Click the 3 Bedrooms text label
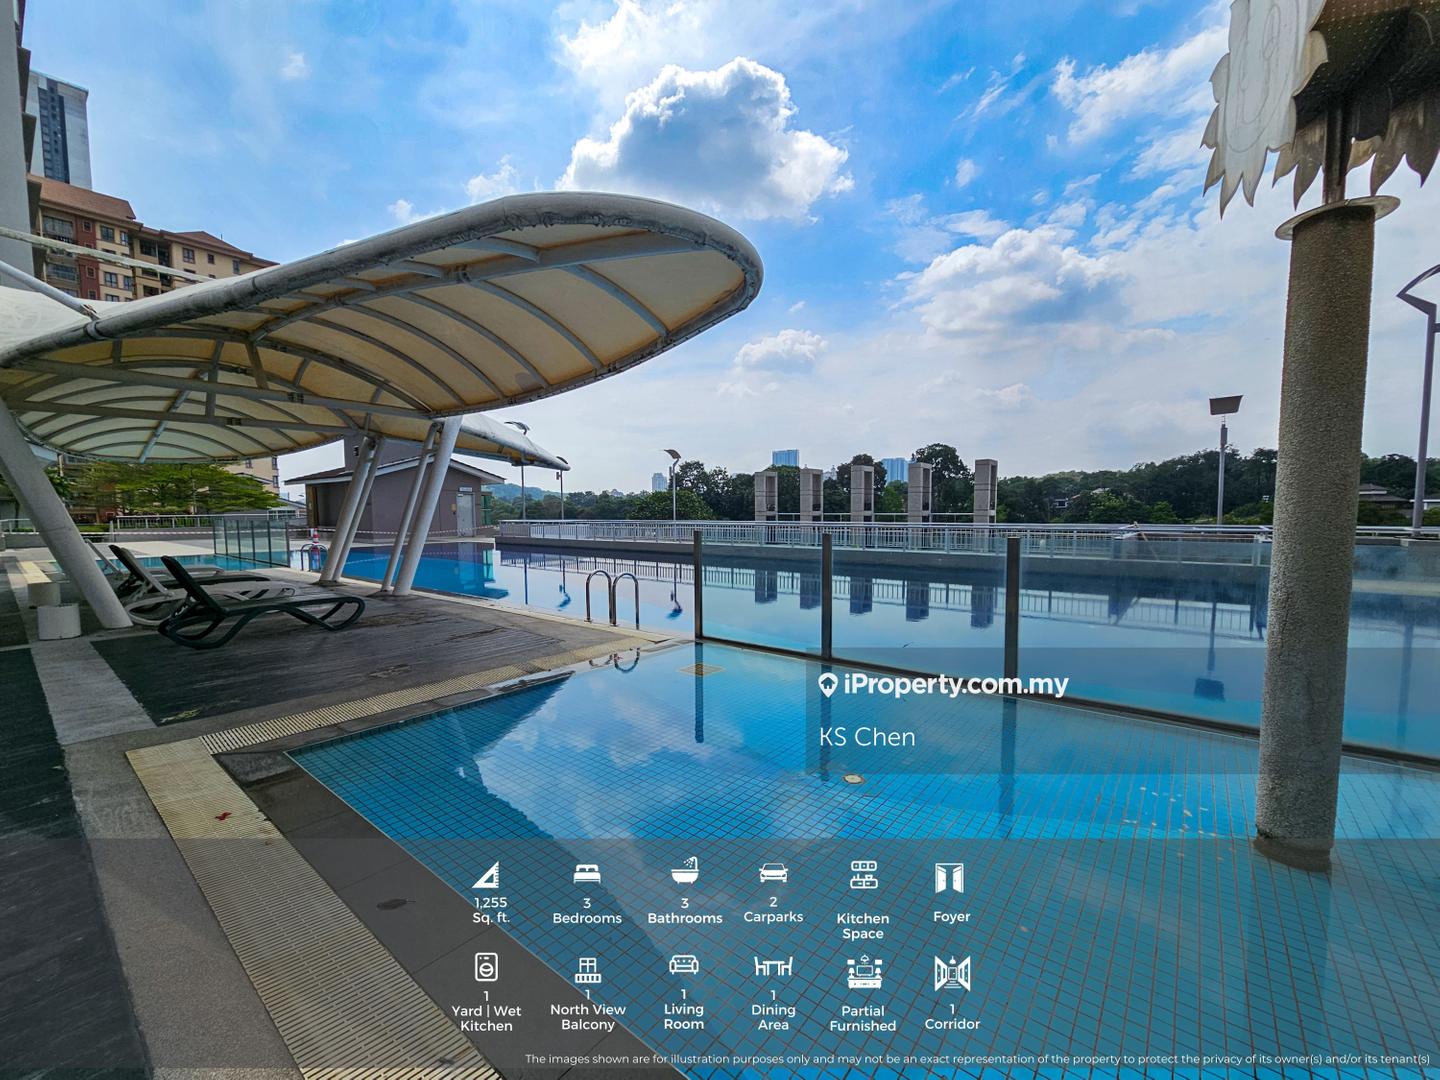The height and width of the screenshot is (1080, 1440). 587,911
